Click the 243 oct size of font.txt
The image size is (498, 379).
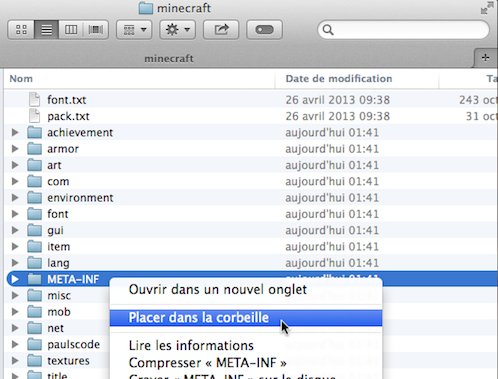pyautogui.click(x=478, y=100)
